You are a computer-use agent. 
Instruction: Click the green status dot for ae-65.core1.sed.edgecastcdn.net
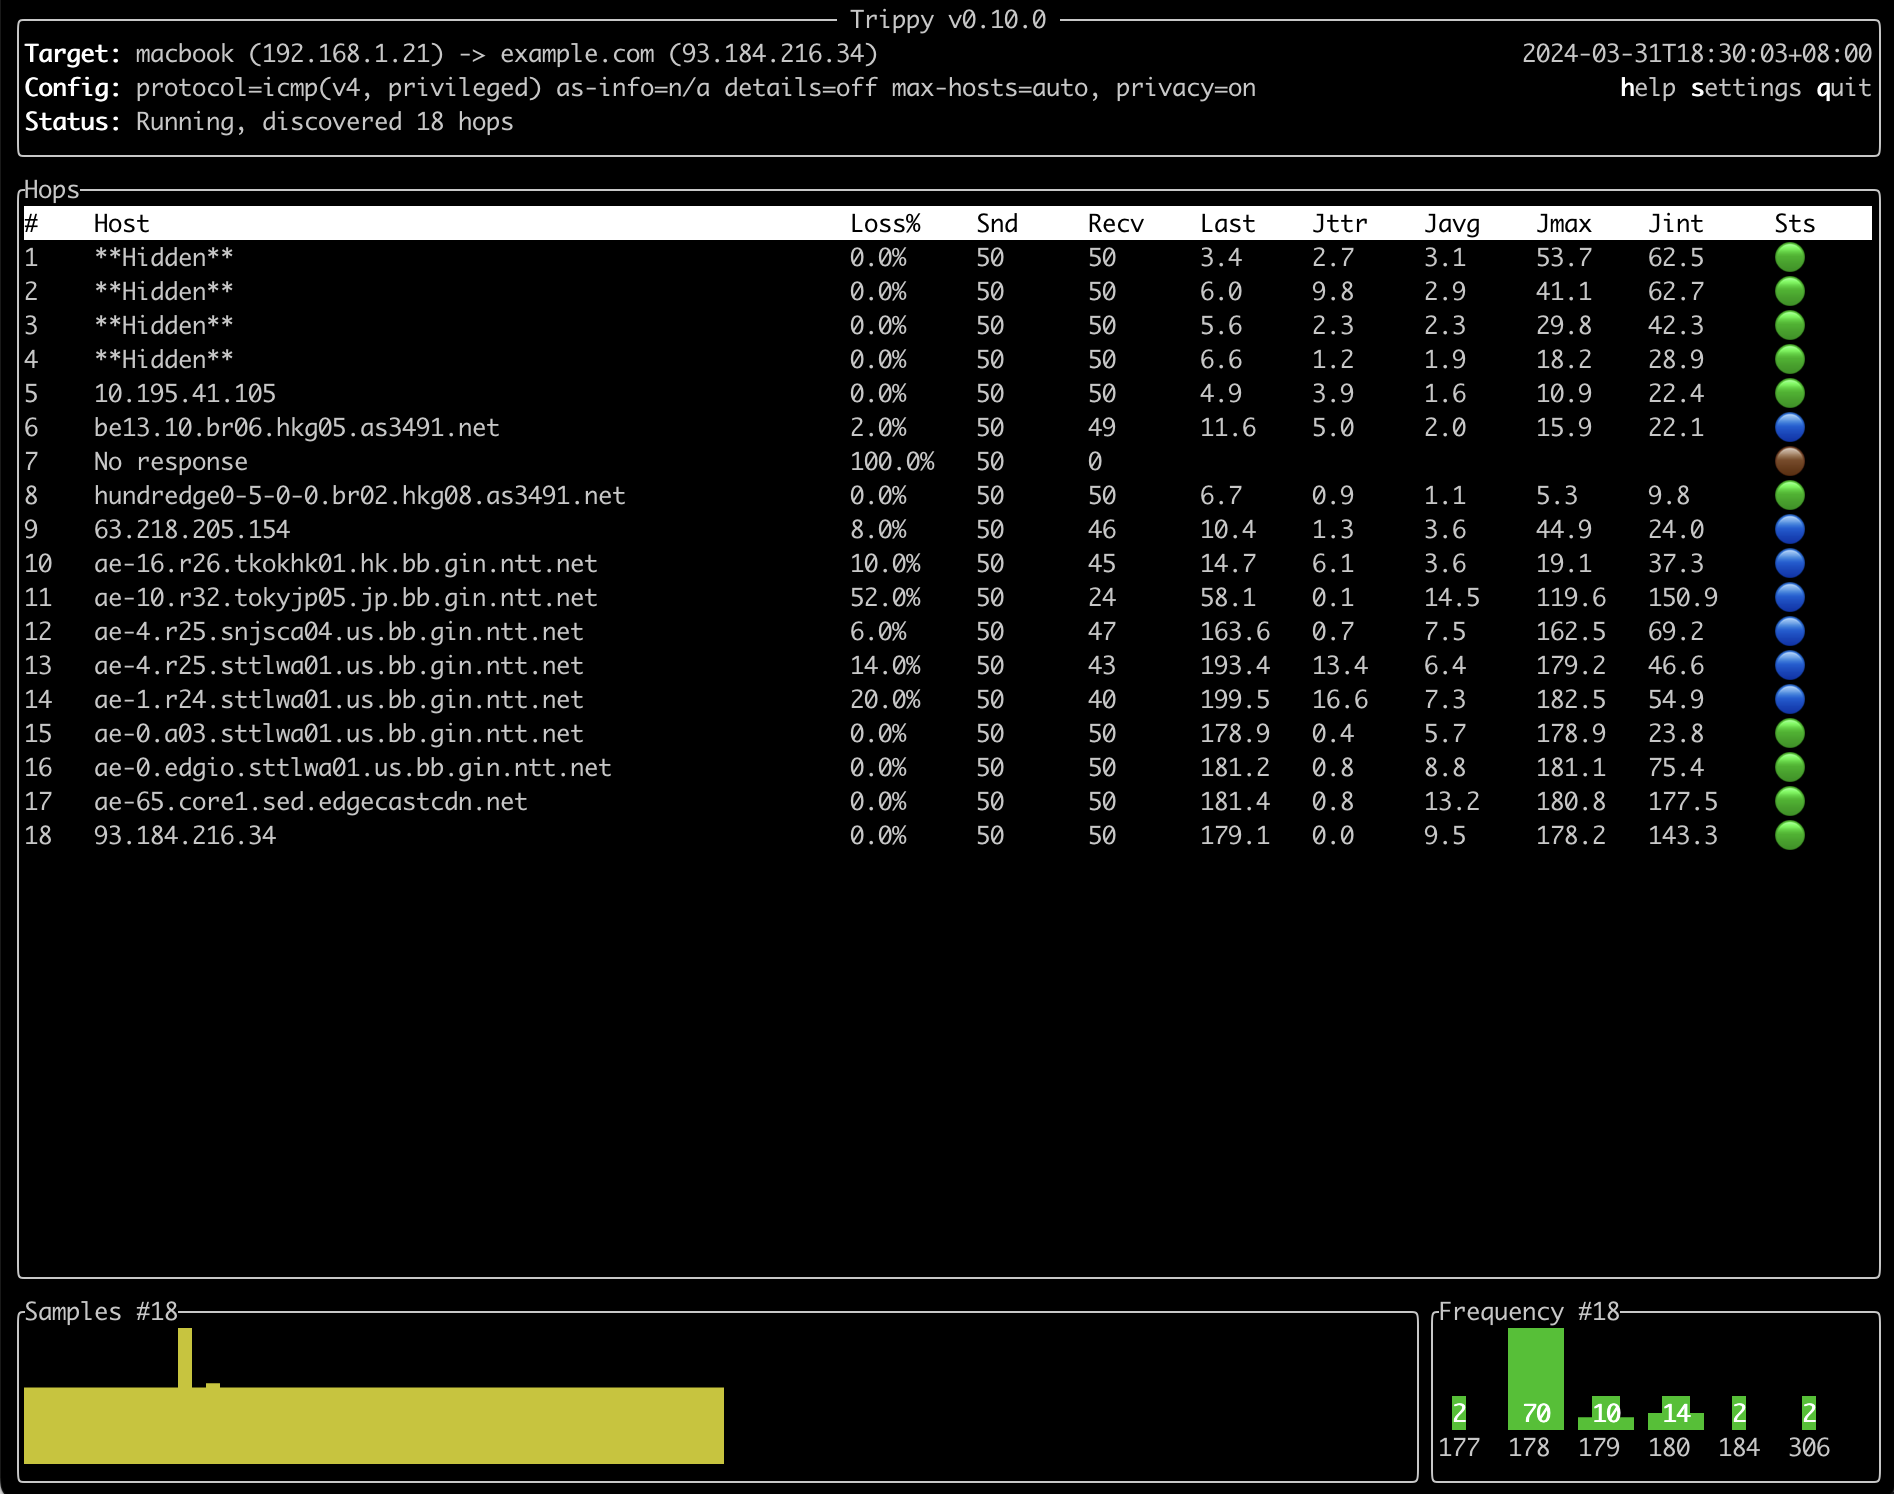tap(1789, 802)
